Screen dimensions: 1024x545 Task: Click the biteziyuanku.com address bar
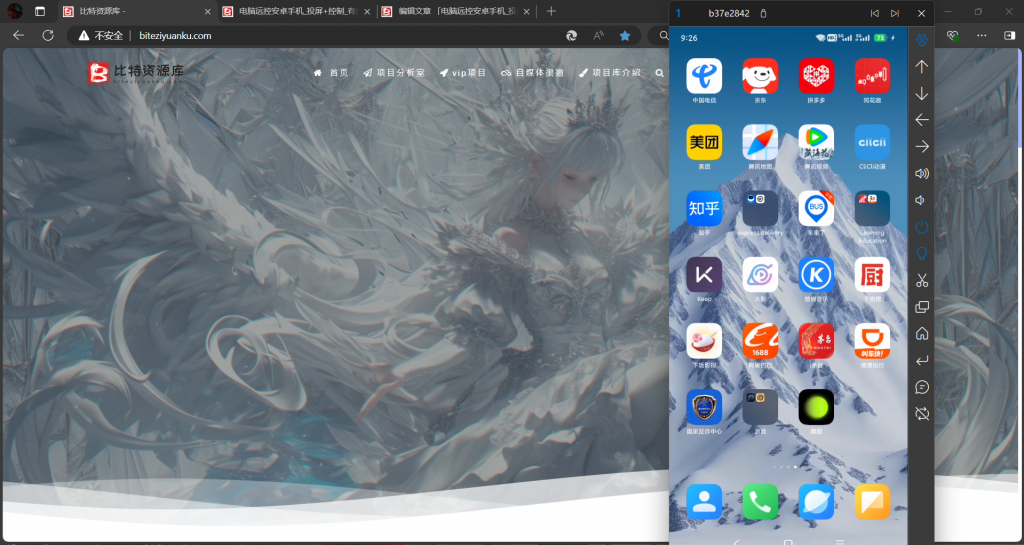tap(175, 35)
